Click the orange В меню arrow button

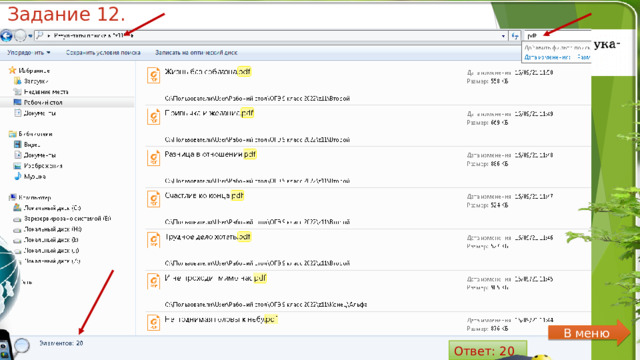(x=589, y=333)
